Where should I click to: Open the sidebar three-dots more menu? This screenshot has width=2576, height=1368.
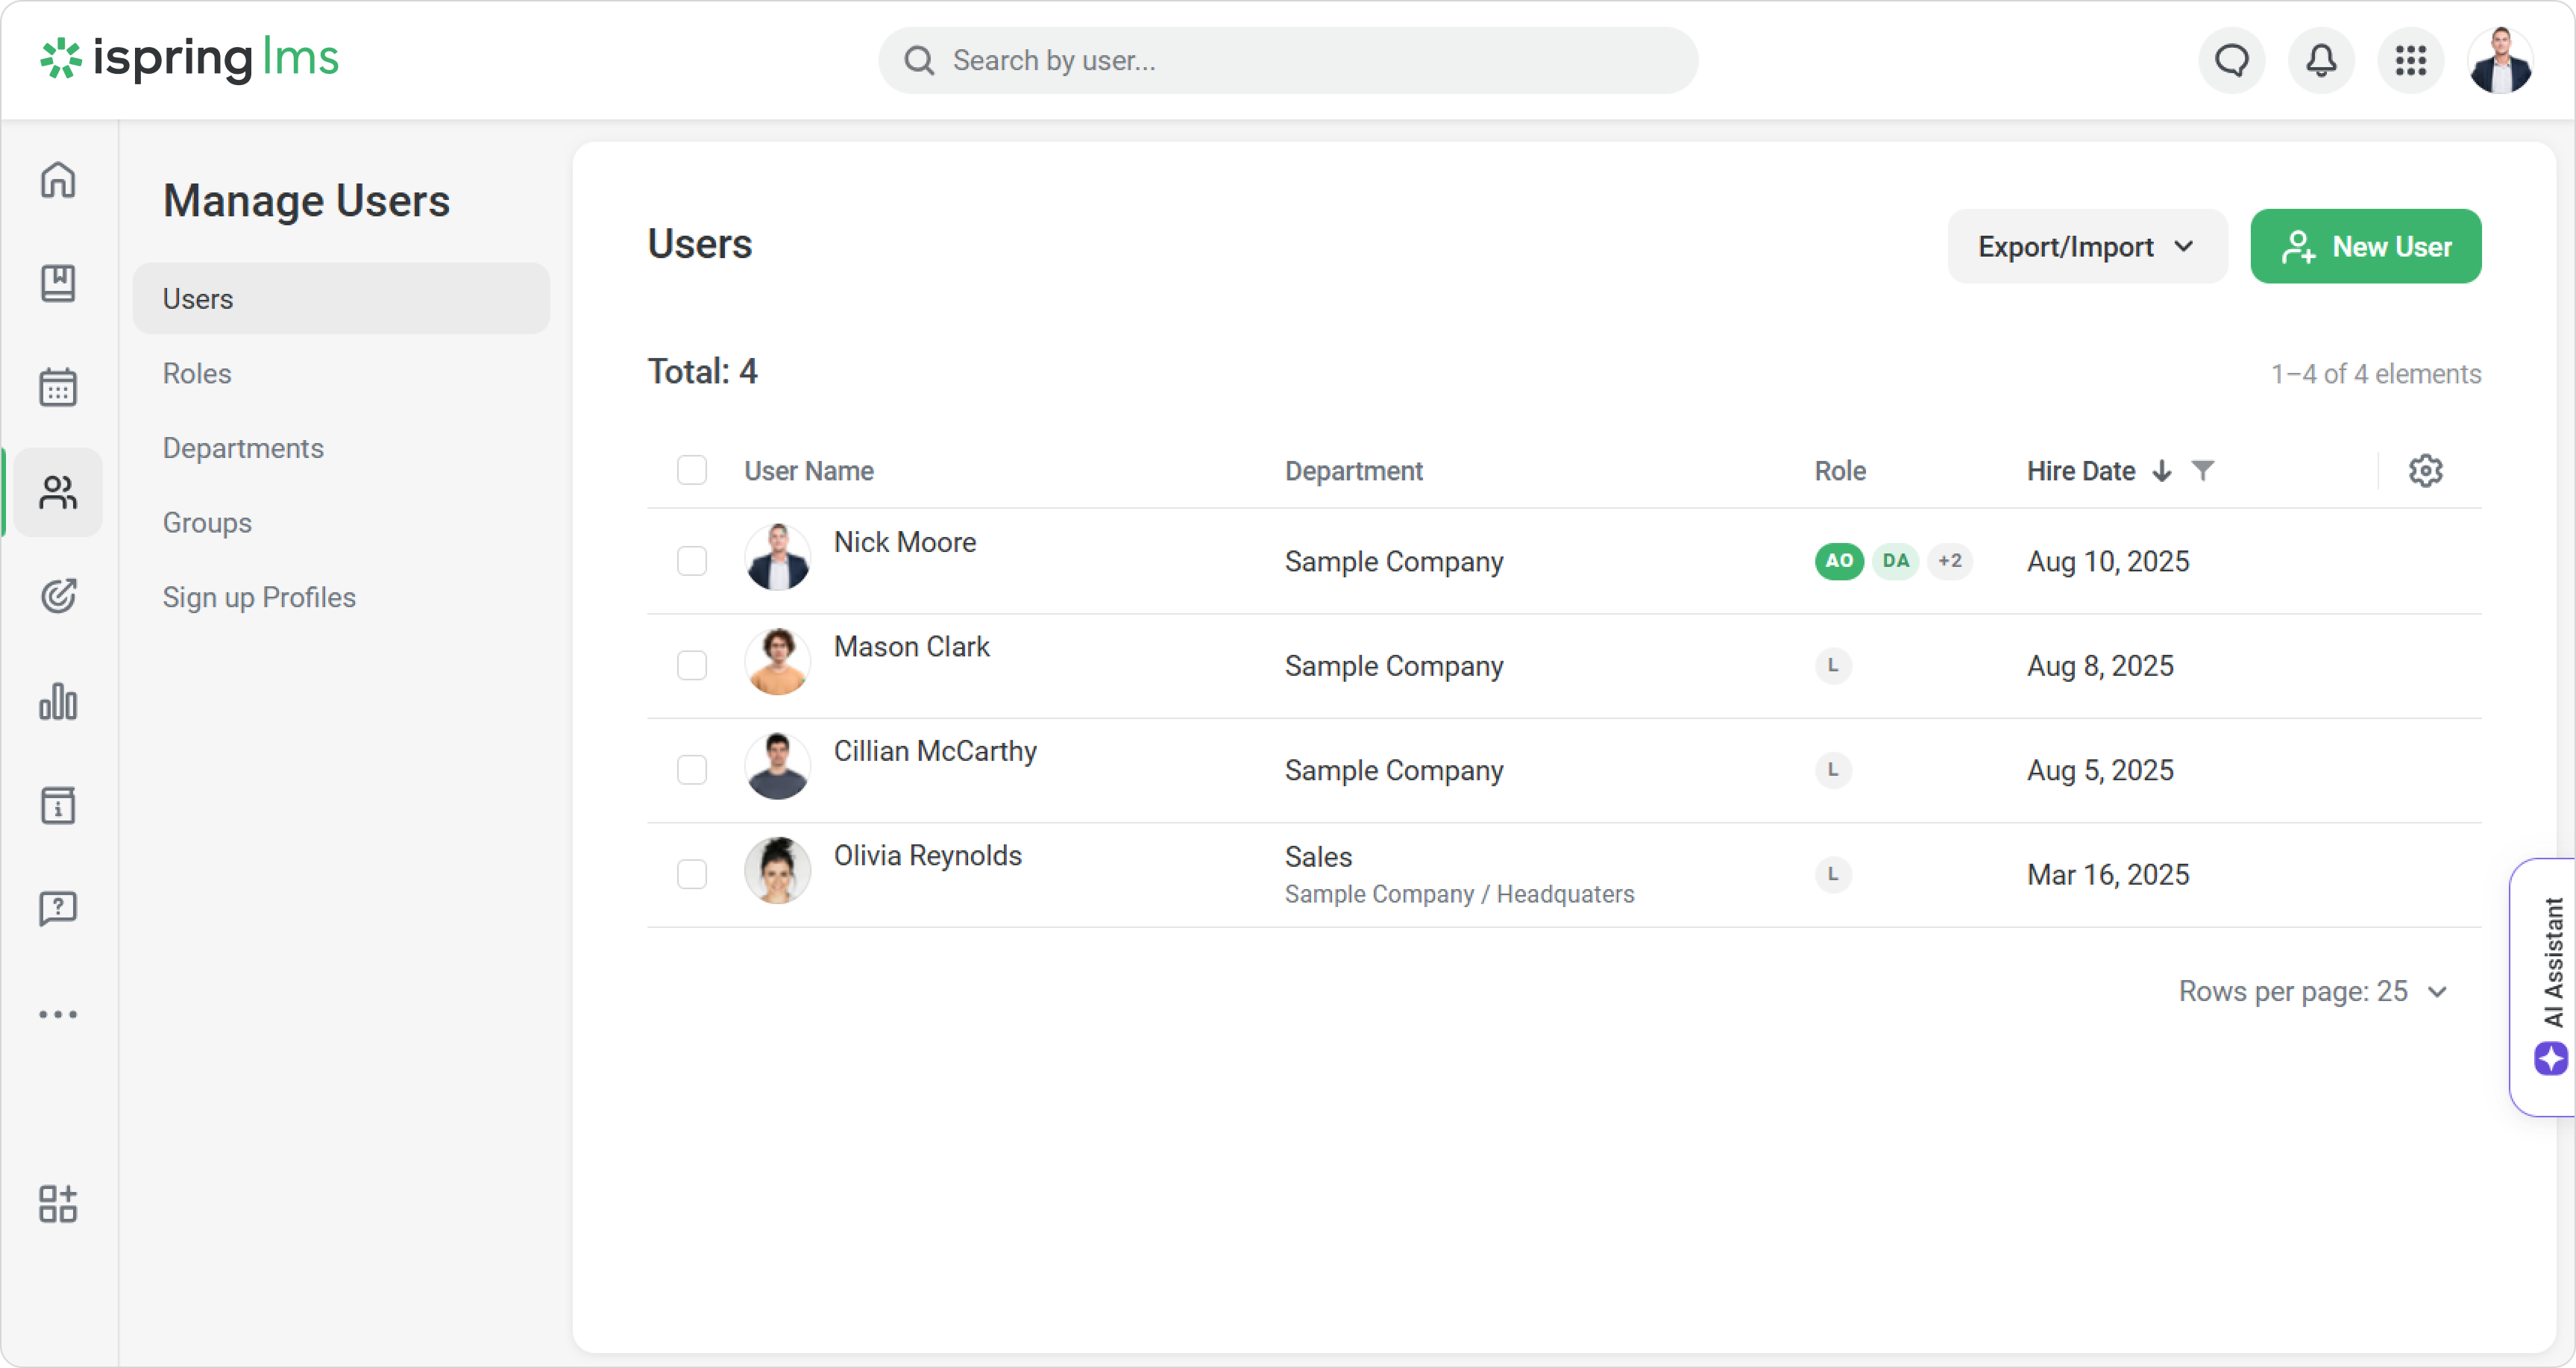pos(58,1014)
